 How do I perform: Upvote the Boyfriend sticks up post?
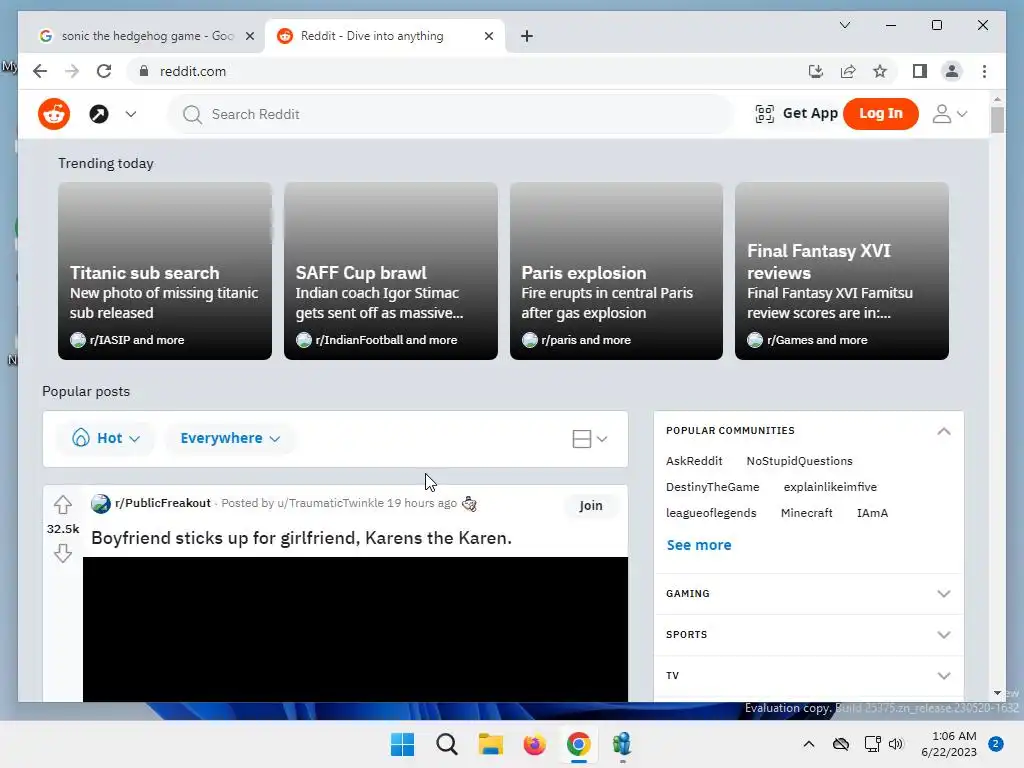pyautogui.click(x=63, y=505)
